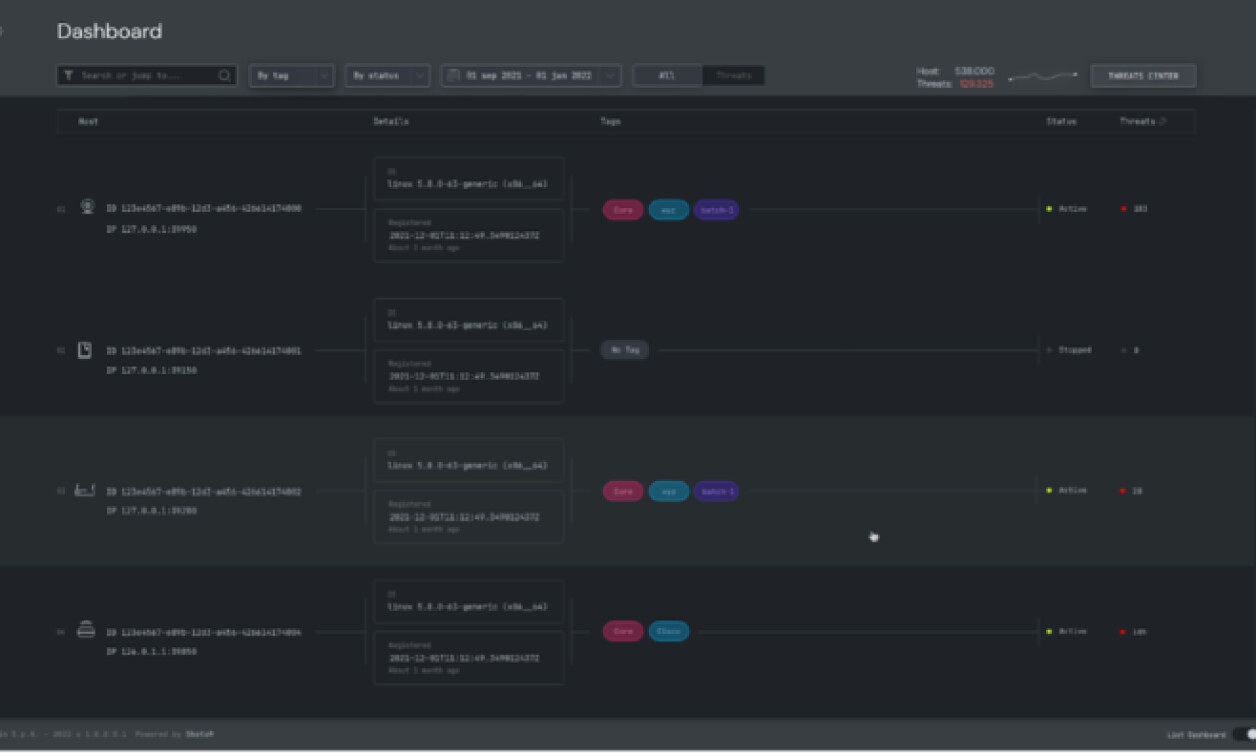Select the document host icon on row 02
This screenshot has height=756, width=1256.
[x=85, y=349]
